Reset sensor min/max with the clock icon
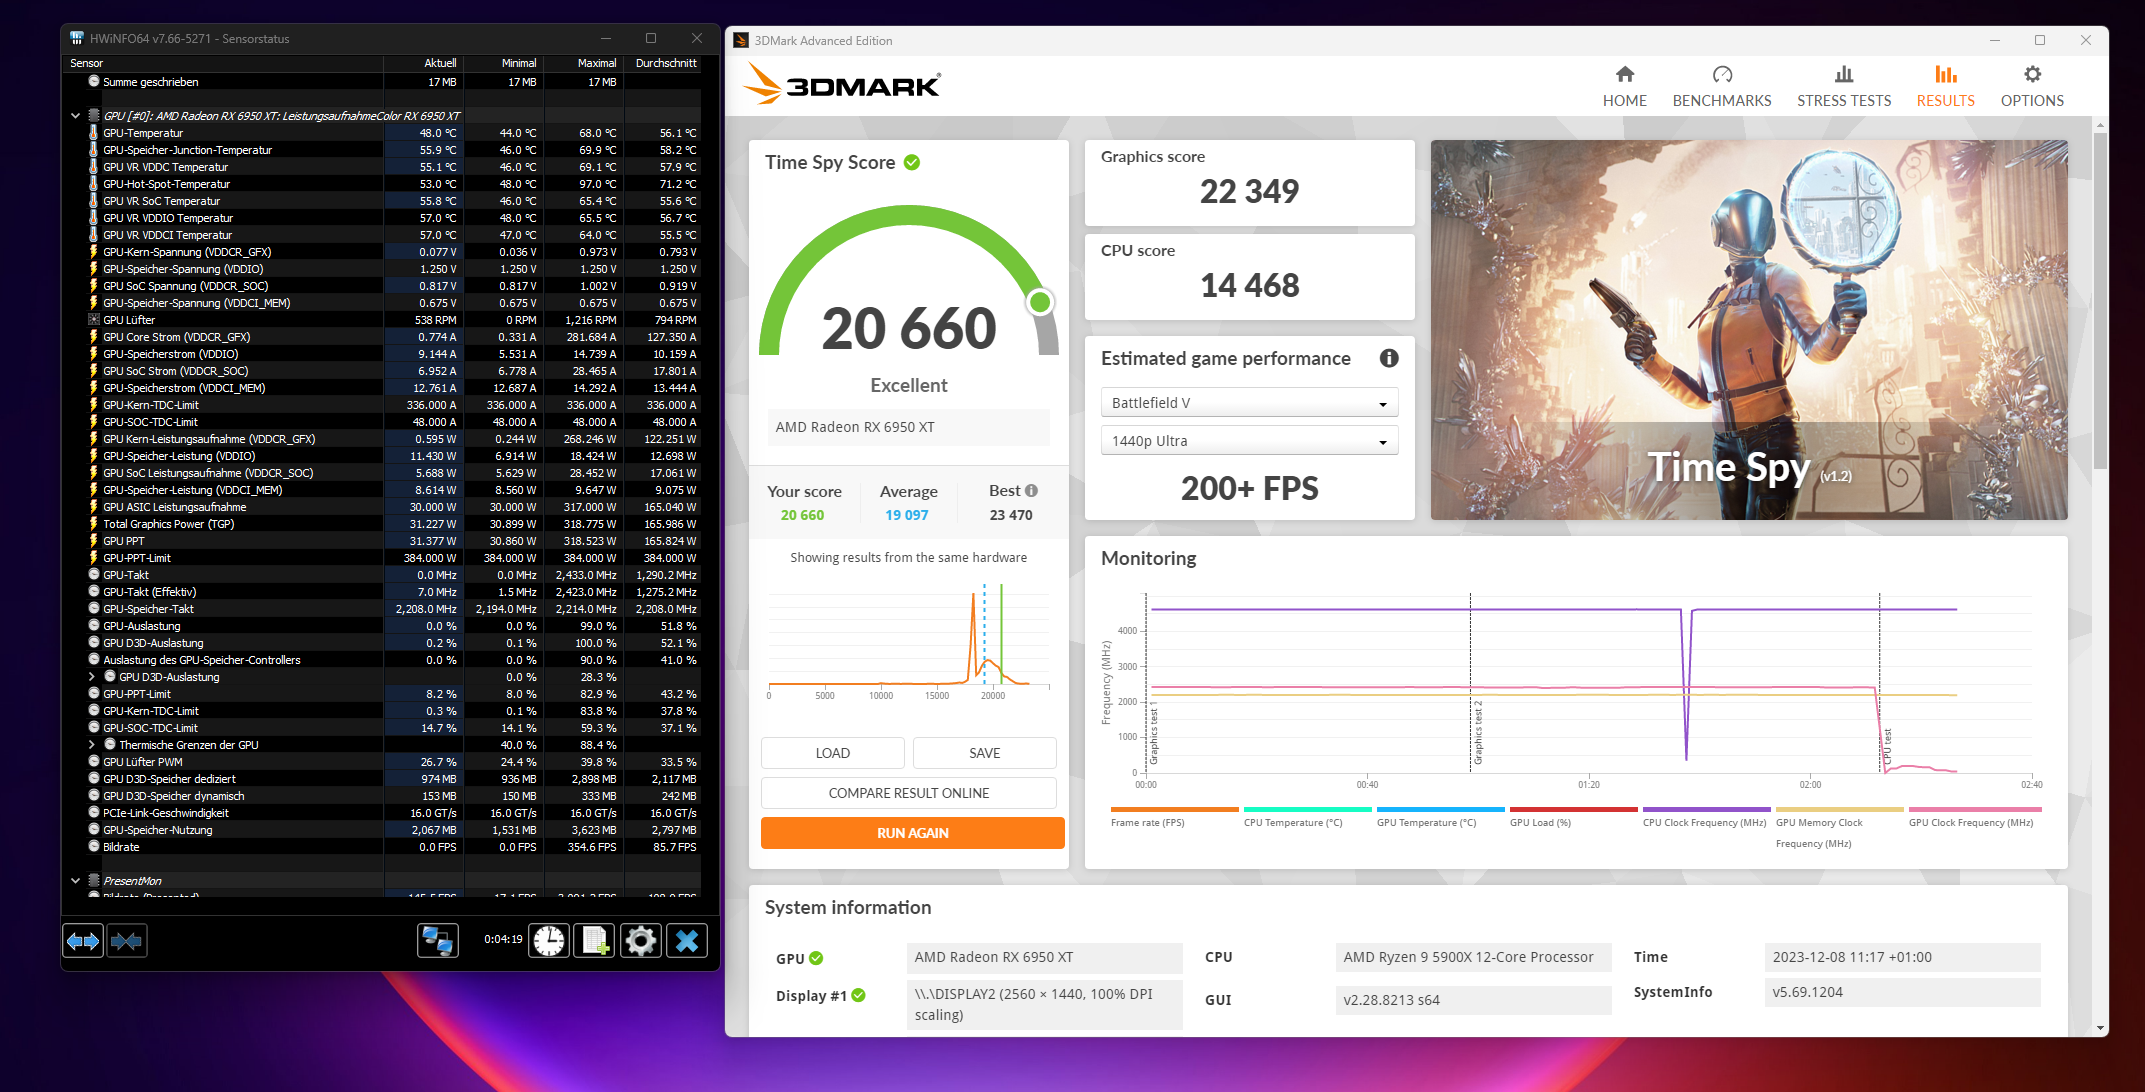Viewport: 2145px width, 1092px height. (549, 941)
